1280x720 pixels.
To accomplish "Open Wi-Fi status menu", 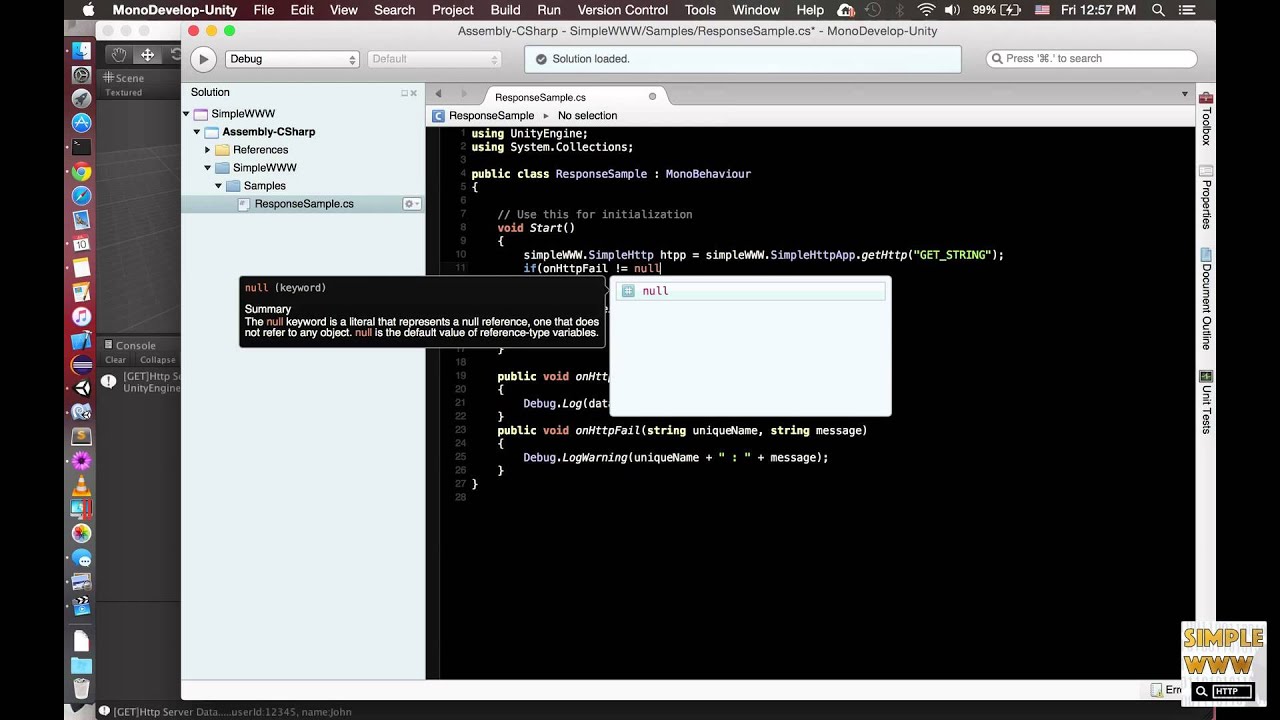I will 926,10.
